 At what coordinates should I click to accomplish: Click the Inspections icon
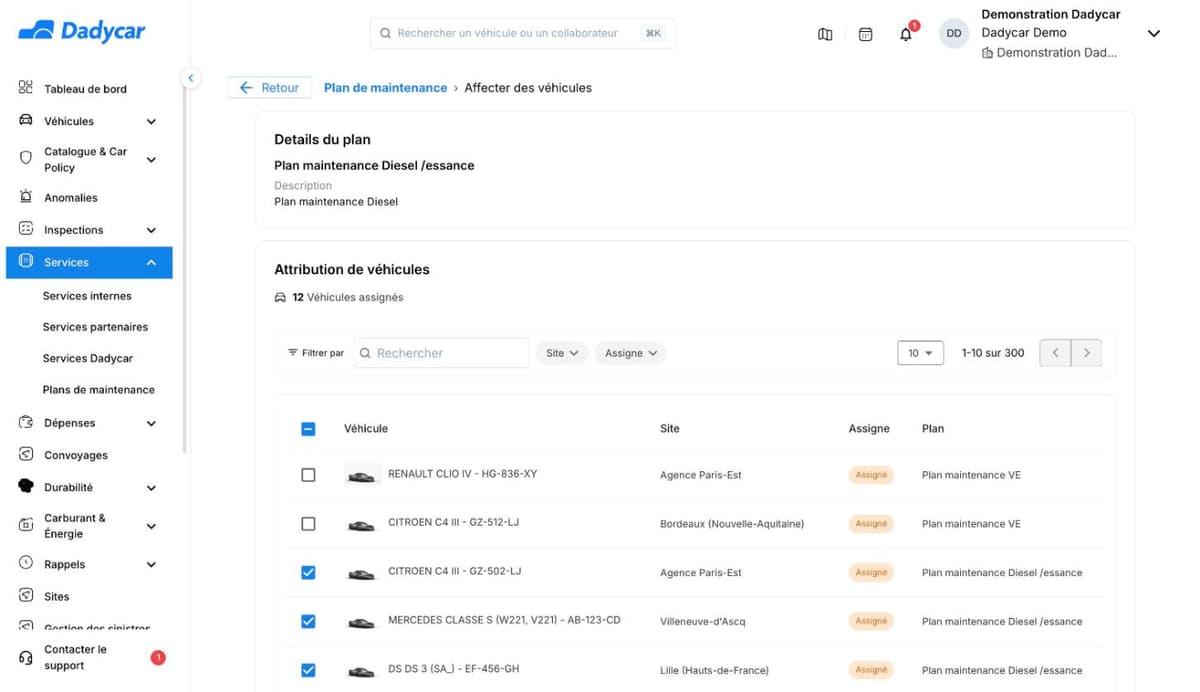click(26, 229)
